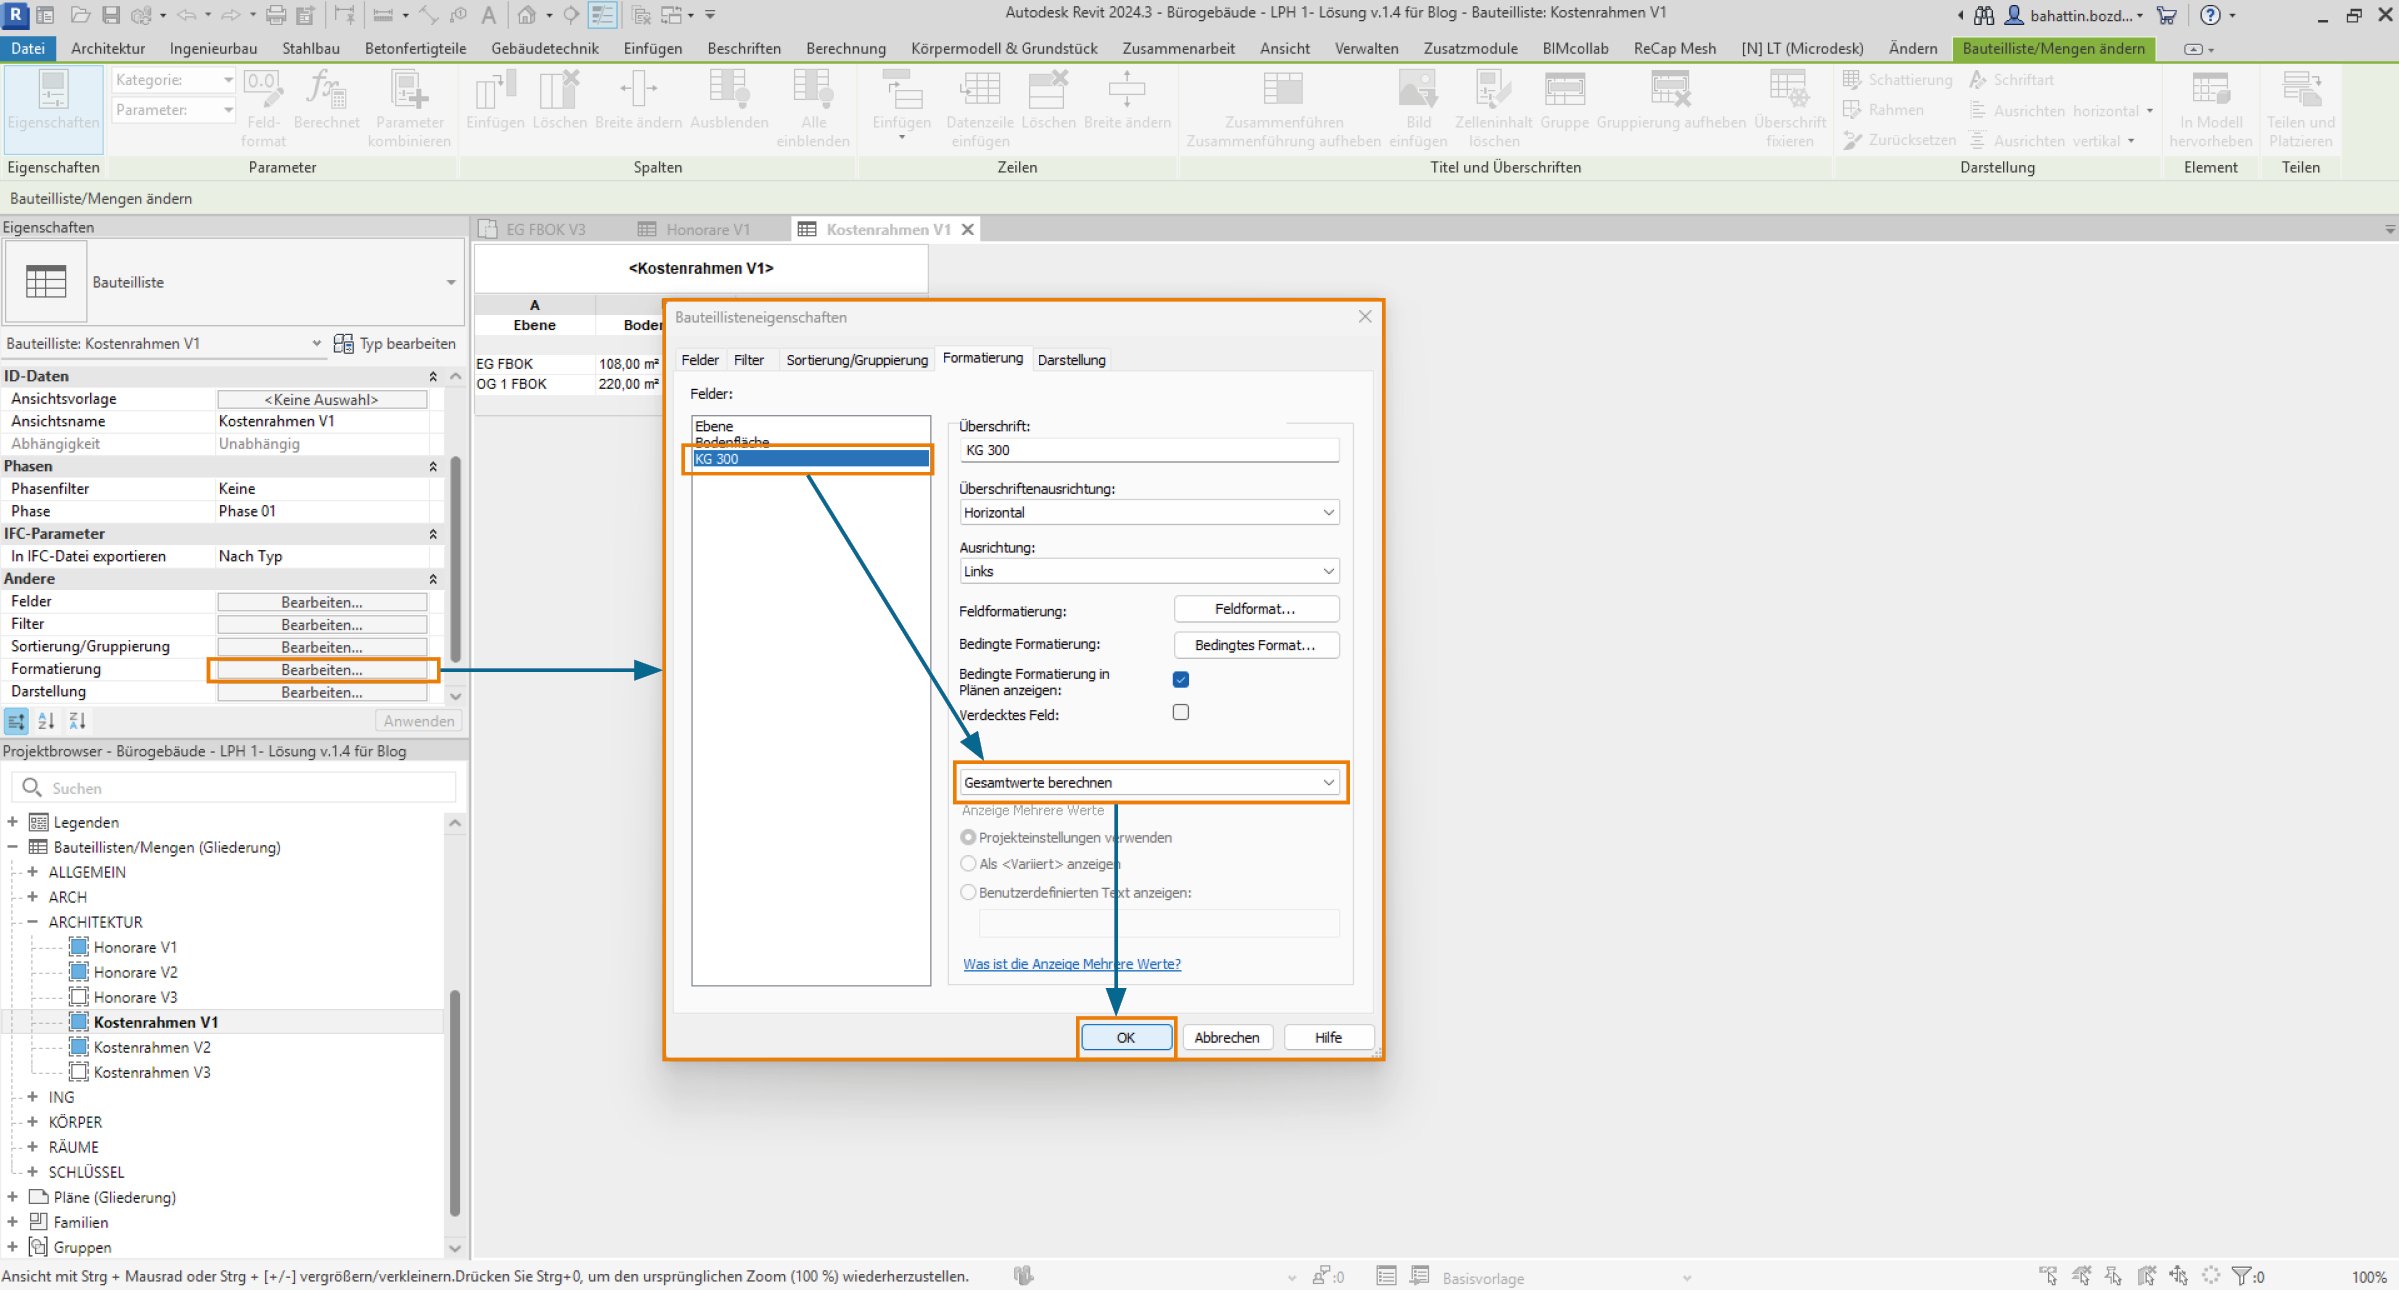Open the Autodesk cart icon
This screenshot has height=1290, width=2399.
(x=2167, y=15)
